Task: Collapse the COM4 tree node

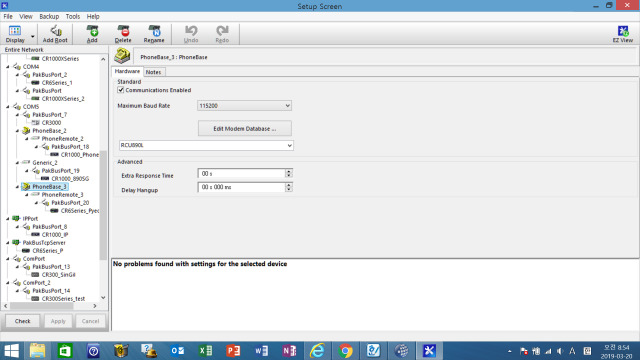Action: point(8,67)
